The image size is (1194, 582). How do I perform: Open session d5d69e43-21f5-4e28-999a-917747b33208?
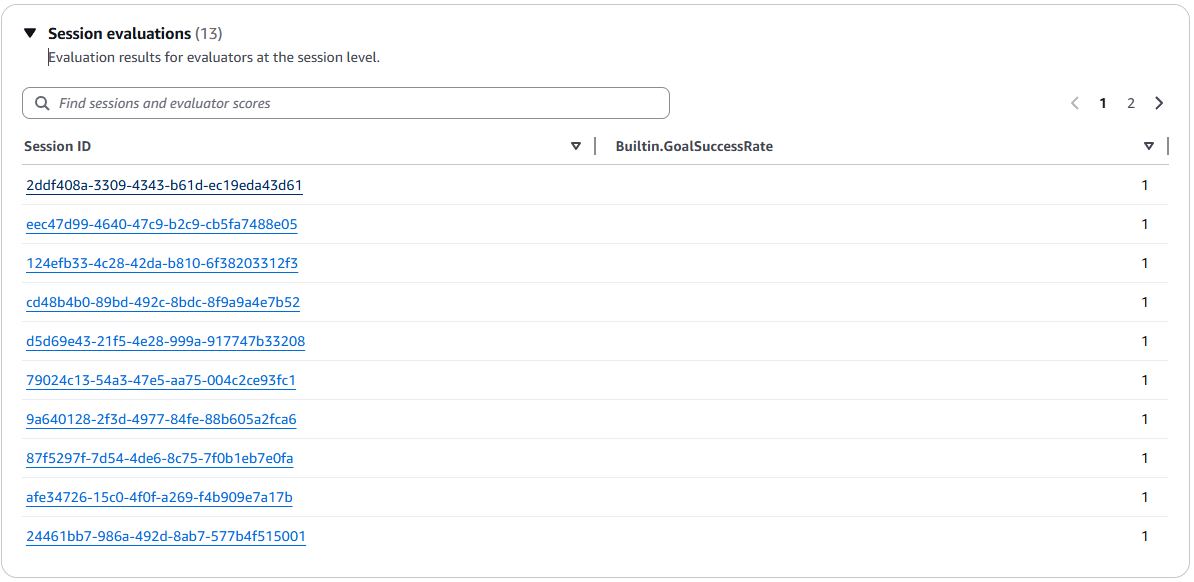pos(165,341)
